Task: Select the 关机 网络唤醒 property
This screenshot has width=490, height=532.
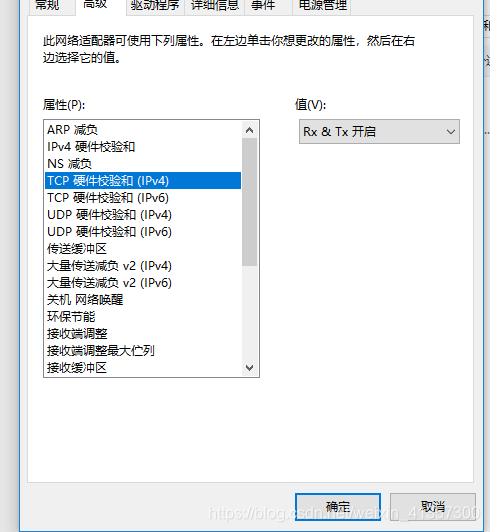Action: pos(143,299)
